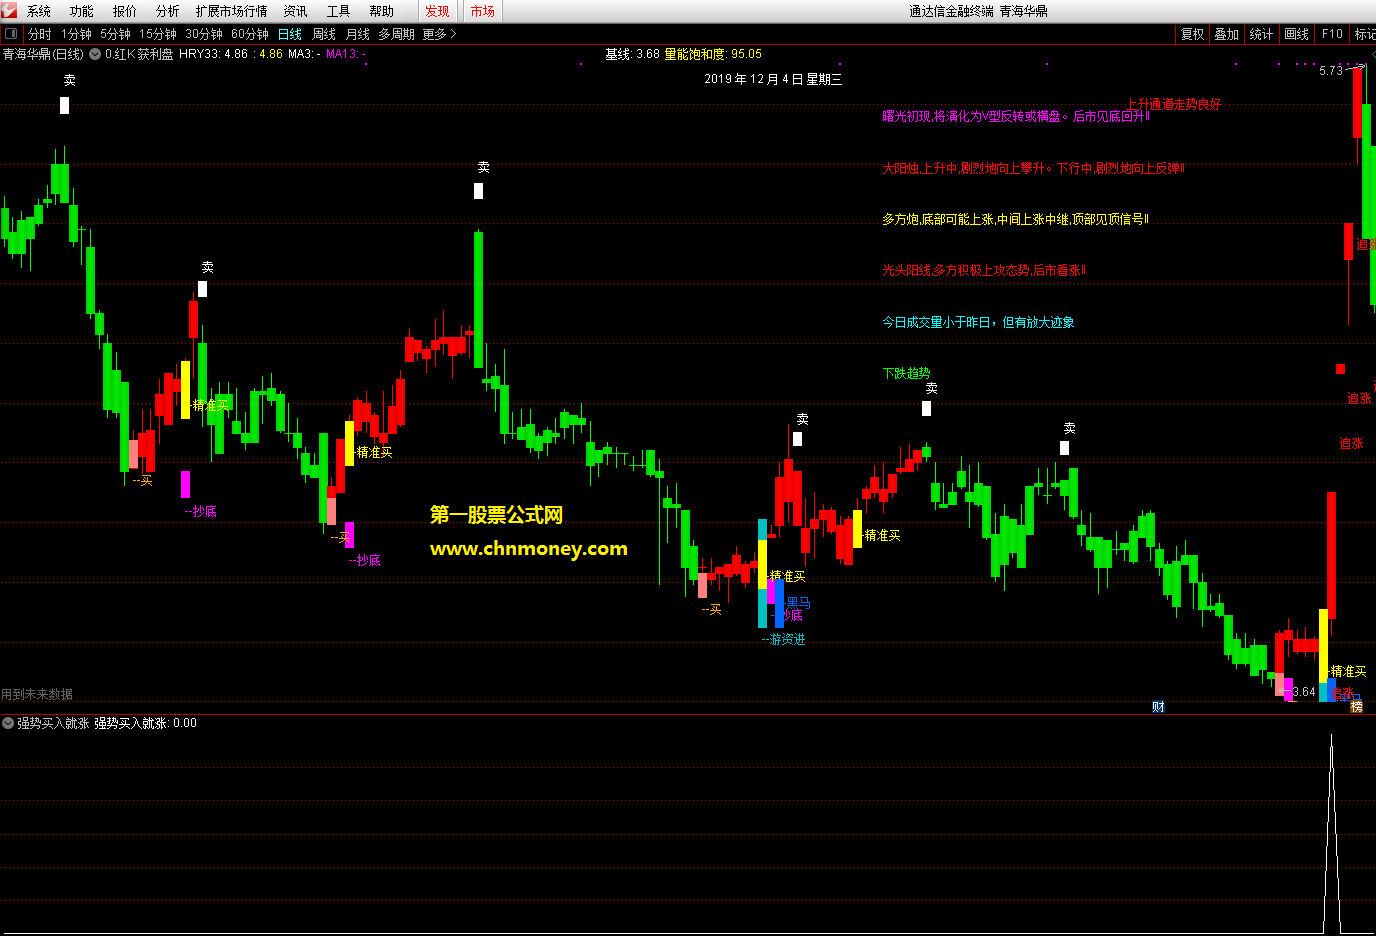Select the 日线 daily period
The image size is (1376, 936).
tap(290, 34)
